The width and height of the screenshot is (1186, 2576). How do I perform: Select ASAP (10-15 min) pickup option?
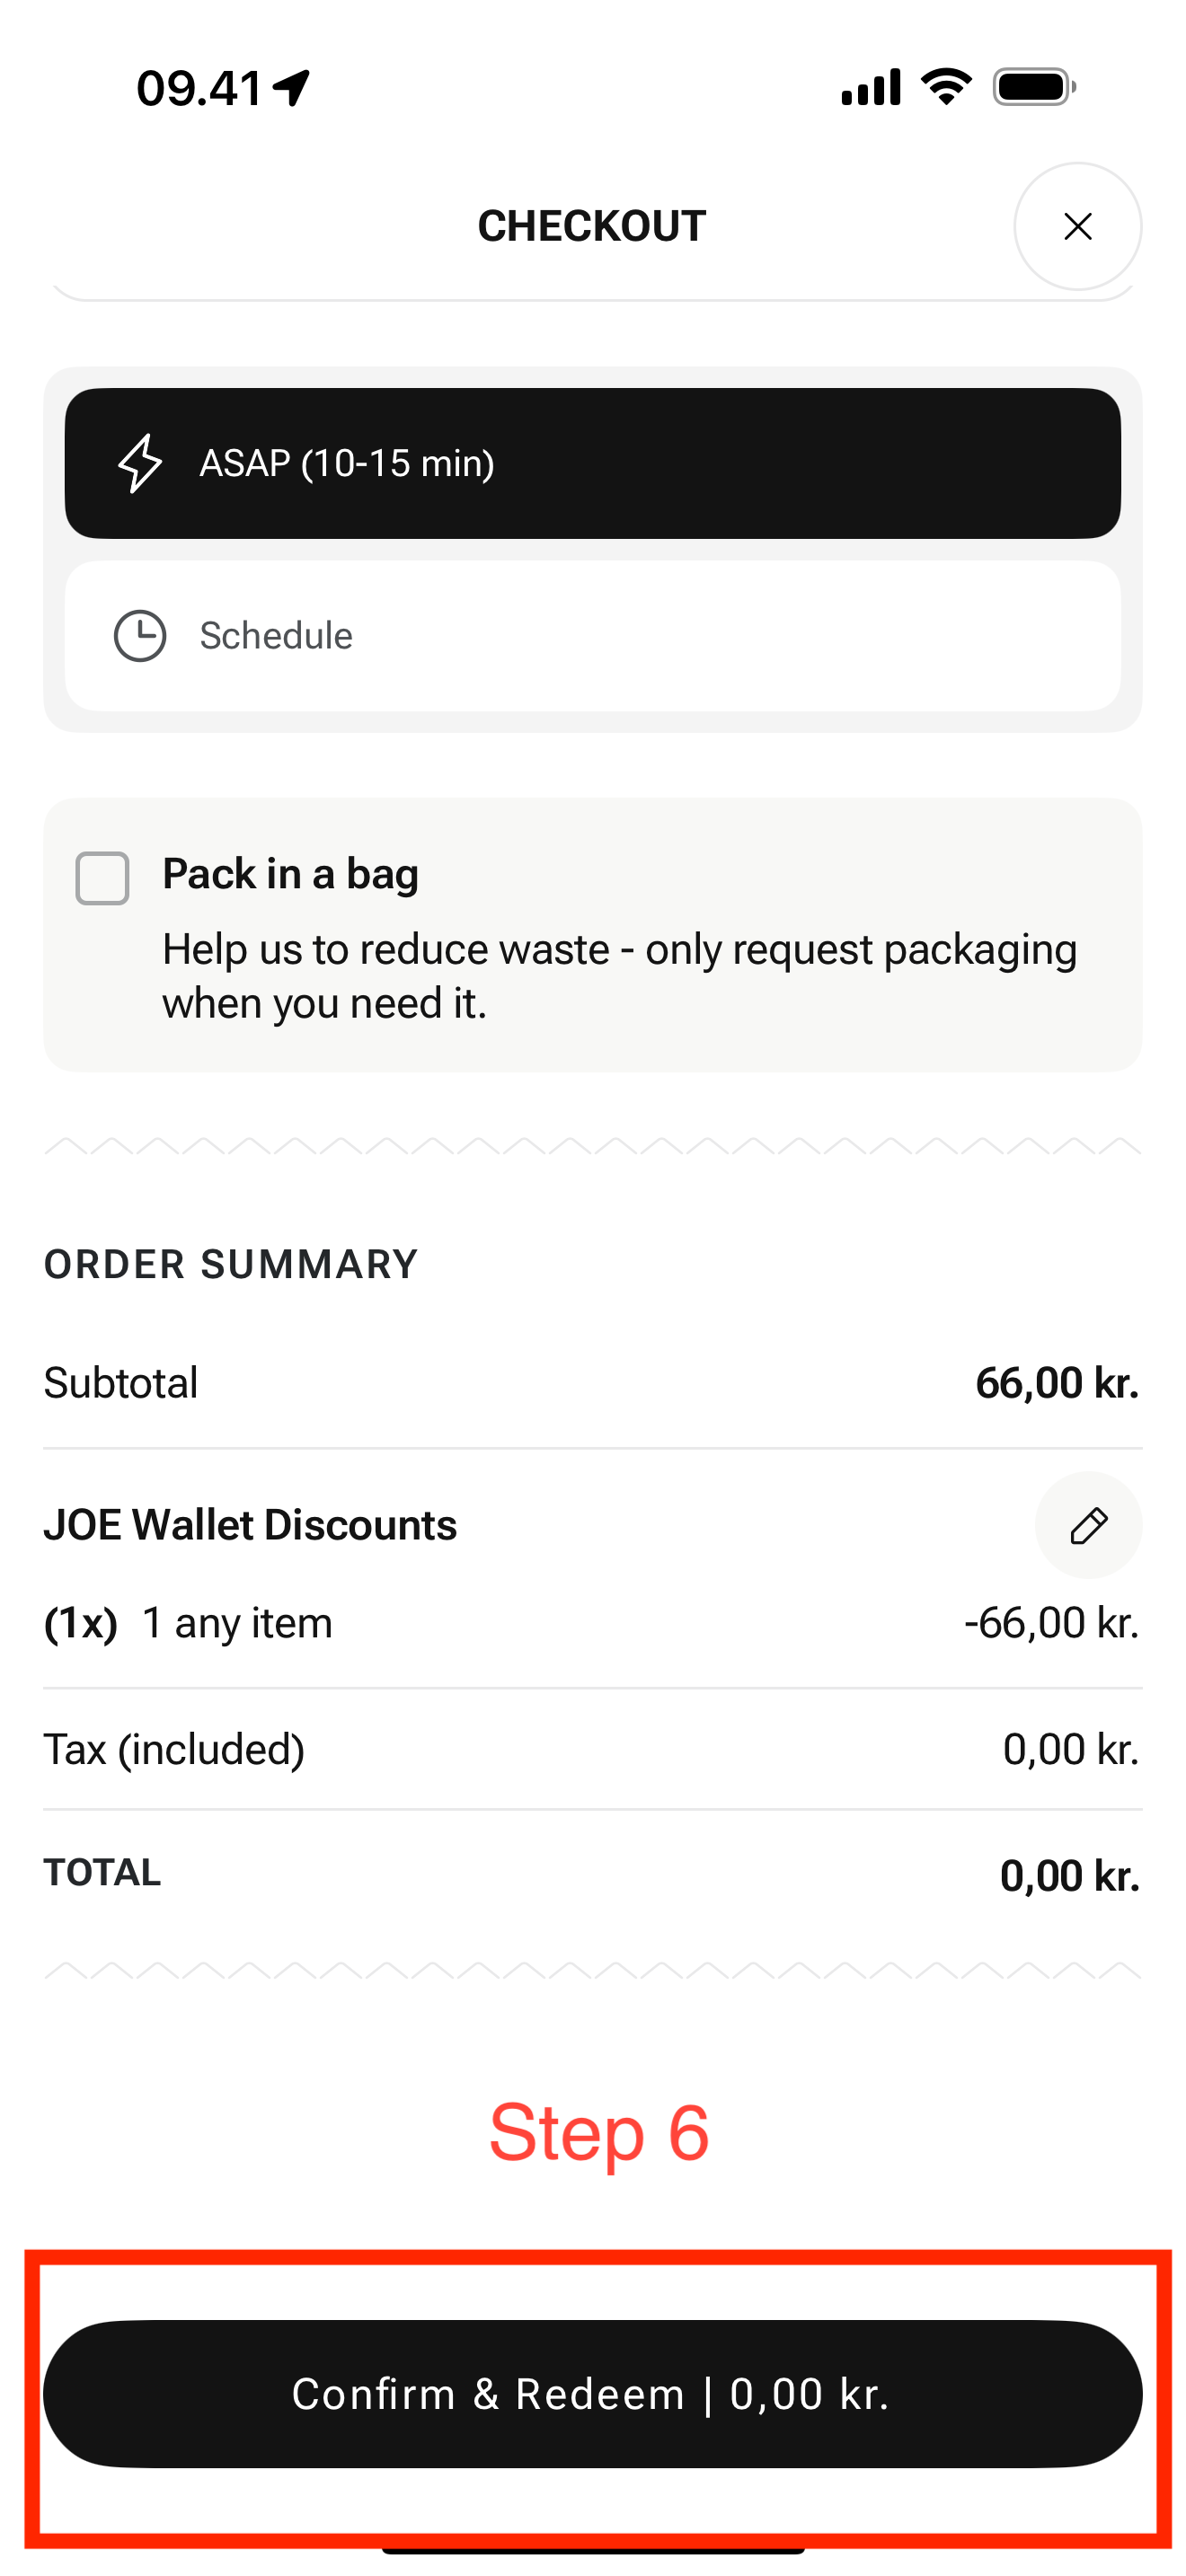[x=592, y=463]
